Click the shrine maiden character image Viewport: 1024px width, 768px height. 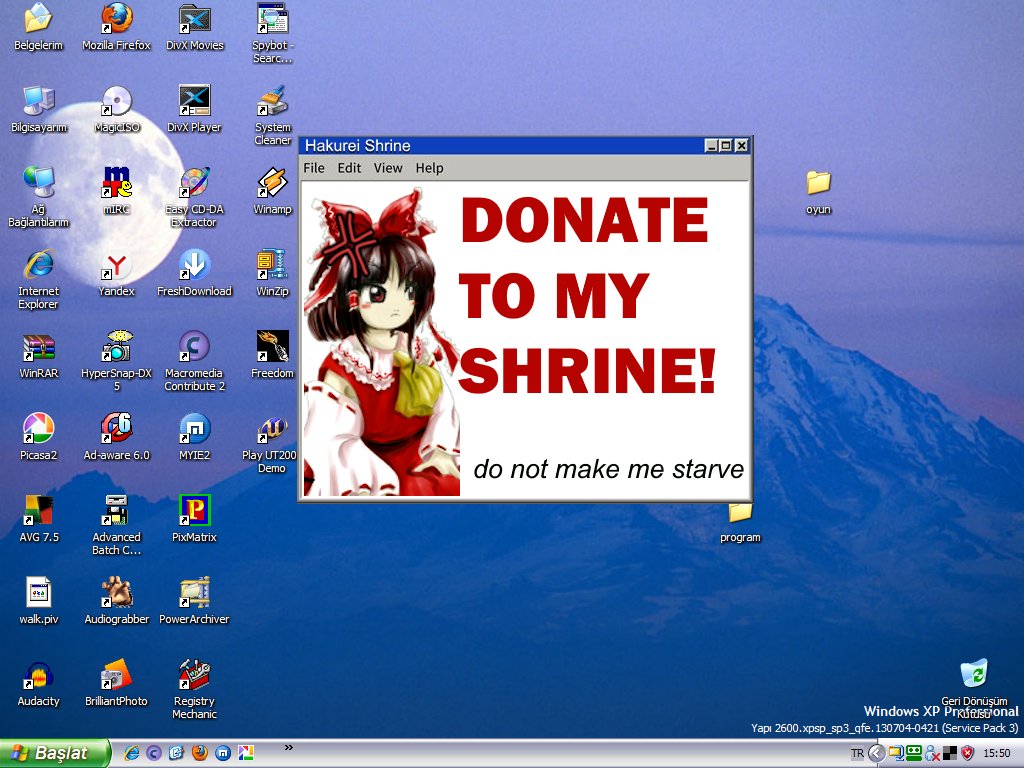382,342
